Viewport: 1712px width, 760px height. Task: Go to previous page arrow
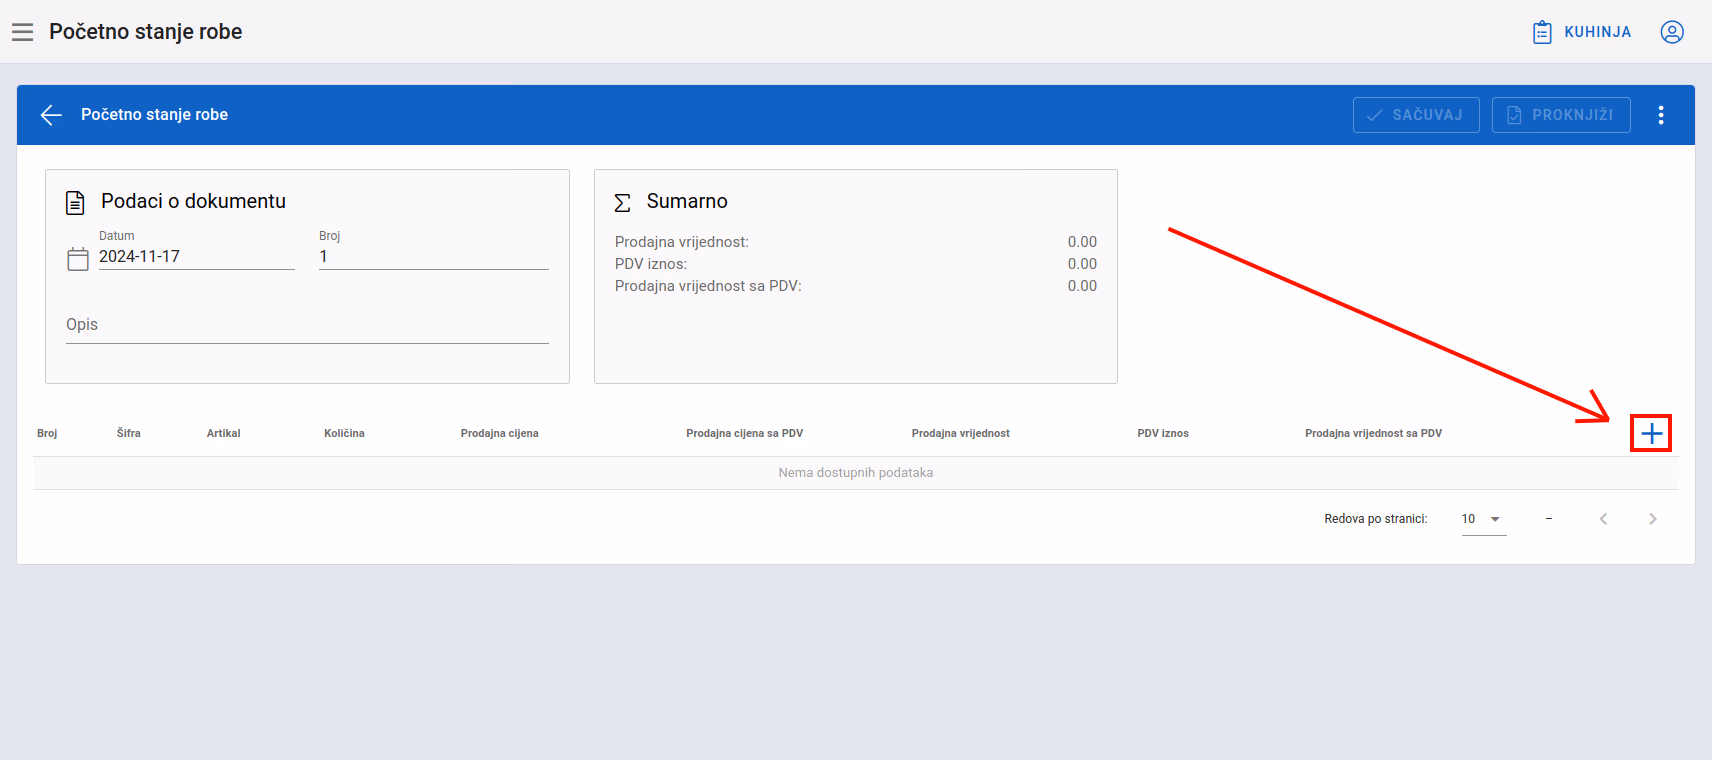[x=1603, y=519]
